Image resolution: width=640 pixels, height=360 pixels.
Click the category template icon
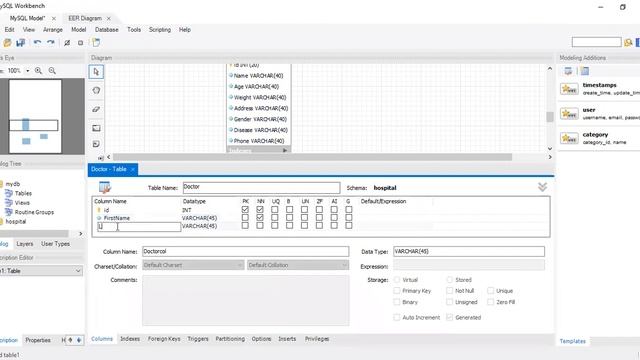[569, 138]
